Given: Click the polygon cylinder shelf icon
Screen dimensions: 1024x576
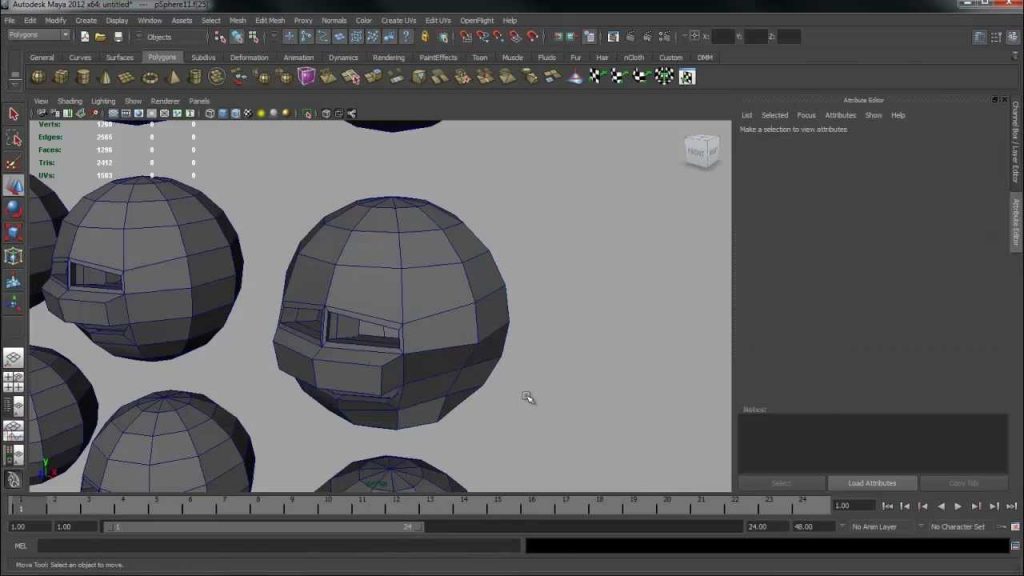Looking at the screenshot, I should click(x=83, y=77).
